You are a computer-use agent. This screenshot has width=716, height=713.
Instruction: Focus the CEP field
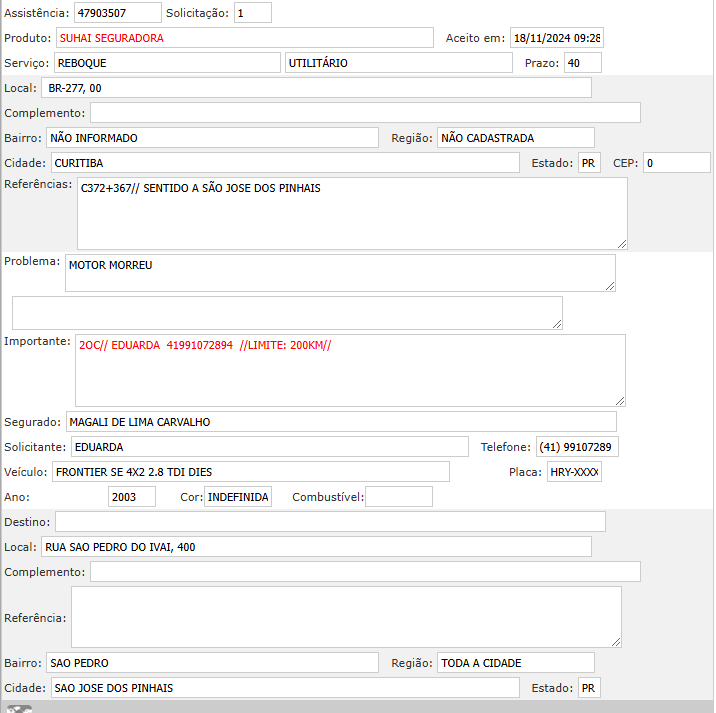coord(676,163)
